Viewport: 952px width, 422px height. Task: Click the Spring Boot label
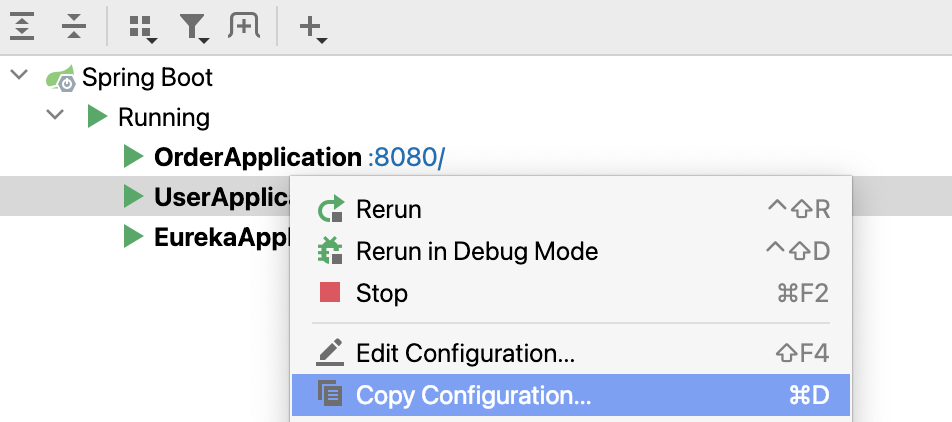coord(148,78)
